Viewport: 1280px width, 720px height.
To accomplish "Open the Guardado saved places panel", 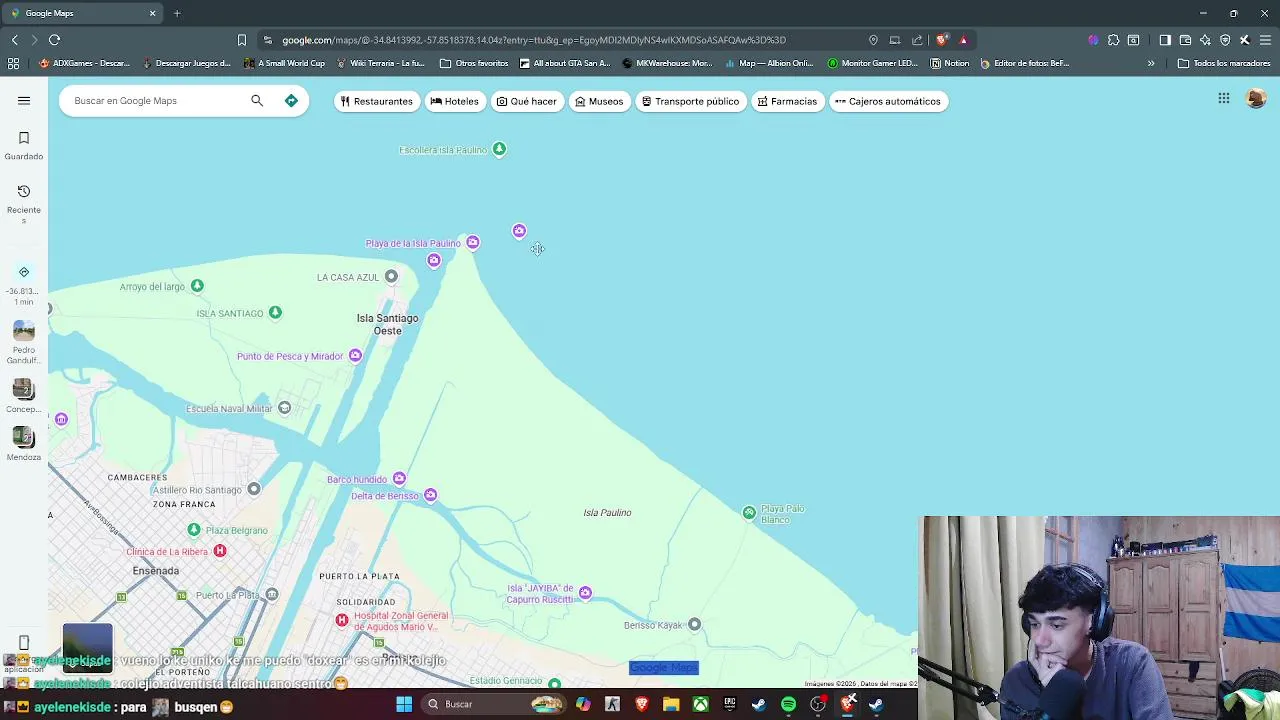I will click(24, 145).
